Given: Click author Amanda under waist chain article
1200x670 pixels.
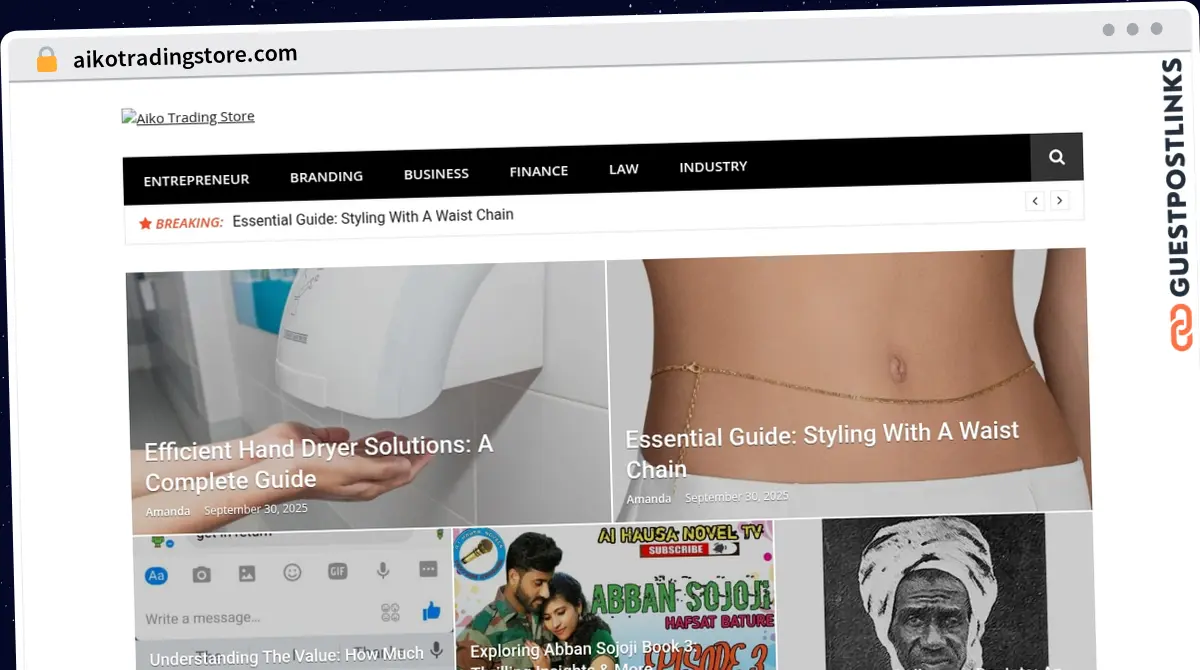Looking at the screenshot, I should click(x=649, y=499).
